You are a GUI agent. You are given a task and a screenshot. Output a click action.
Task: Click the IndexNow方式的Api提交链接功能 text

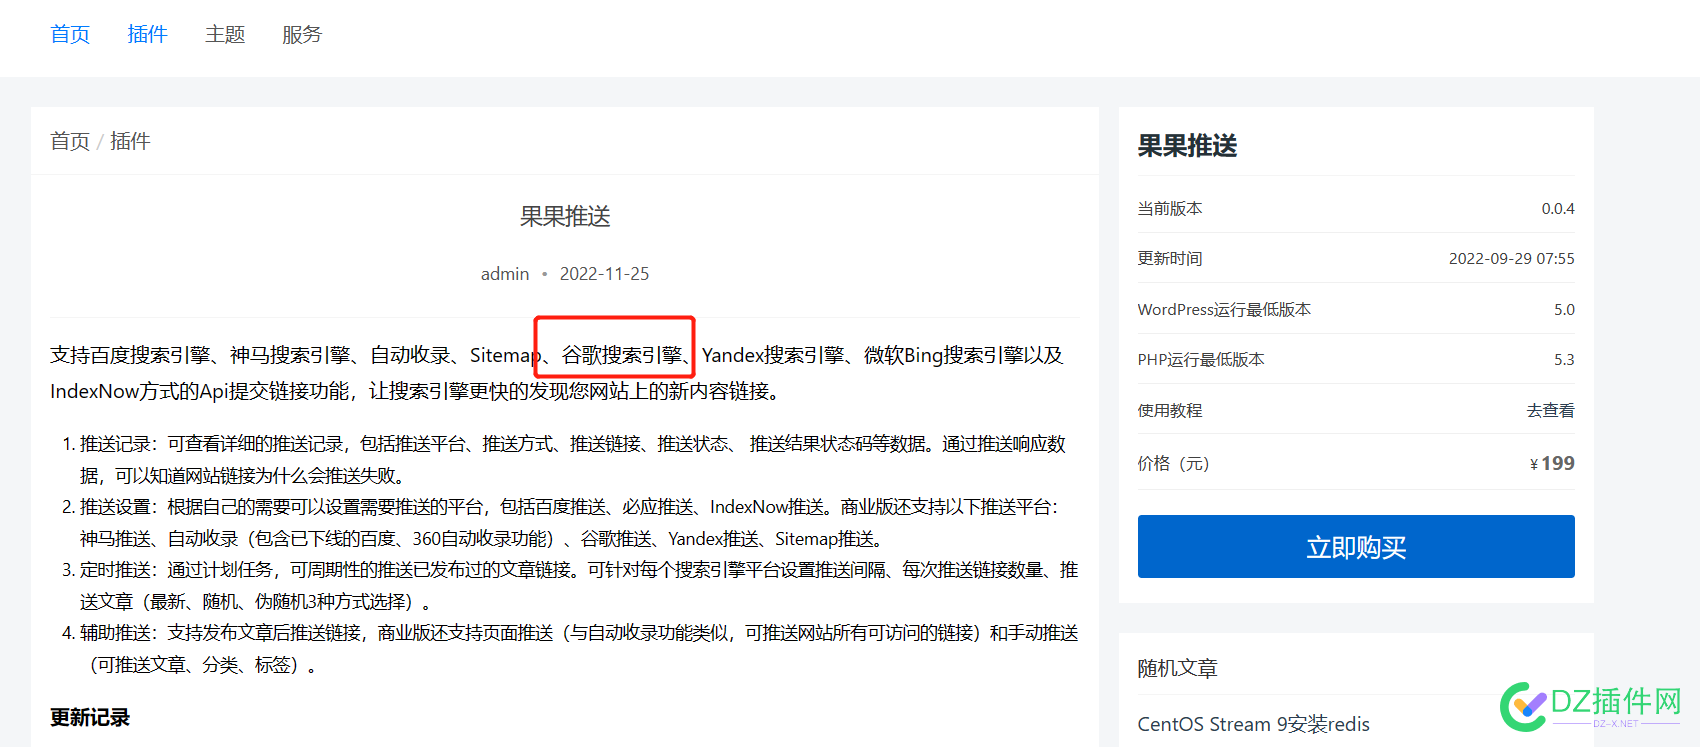click(200, 392)
